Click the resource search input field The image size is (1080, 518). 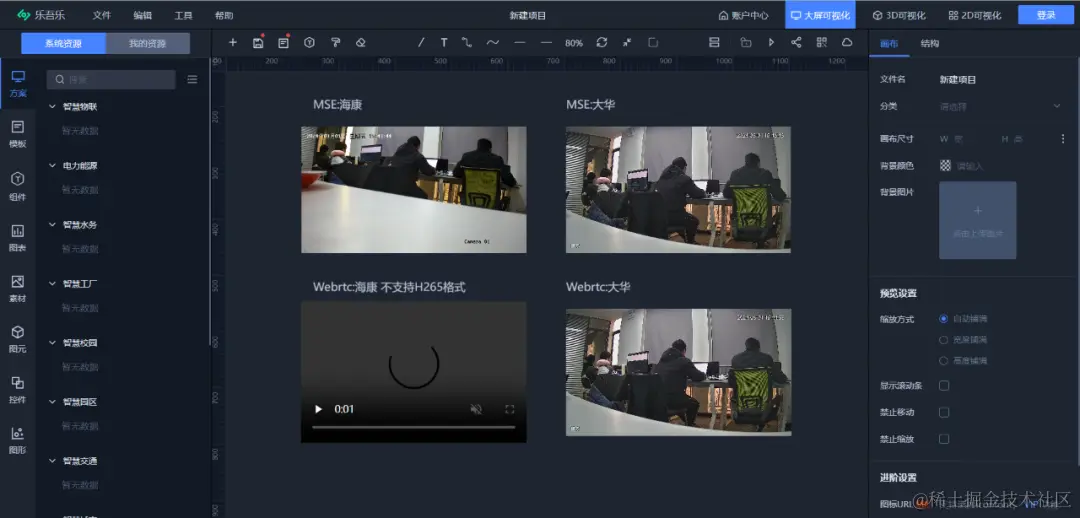[111, 80]
